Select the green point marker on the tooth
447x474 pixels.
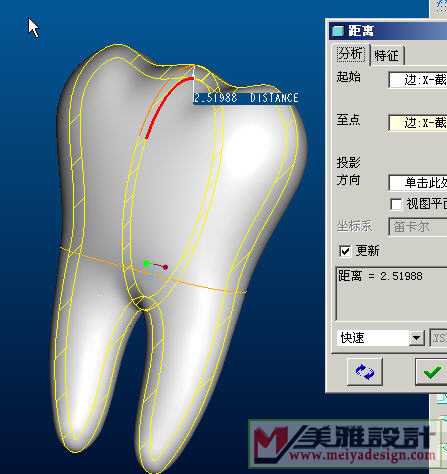pyautogui.click(x=146, y=264)
